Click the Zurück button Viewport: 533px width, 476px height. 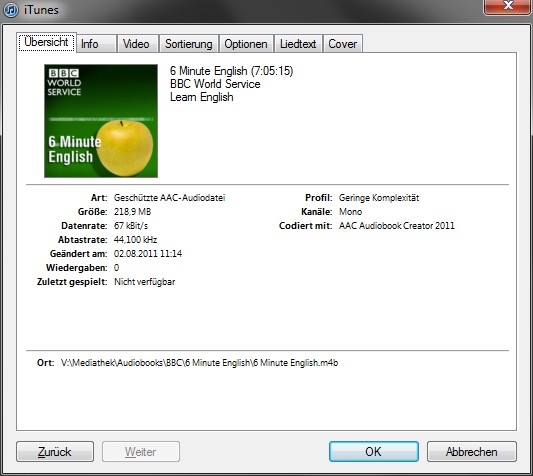point(55,452)
